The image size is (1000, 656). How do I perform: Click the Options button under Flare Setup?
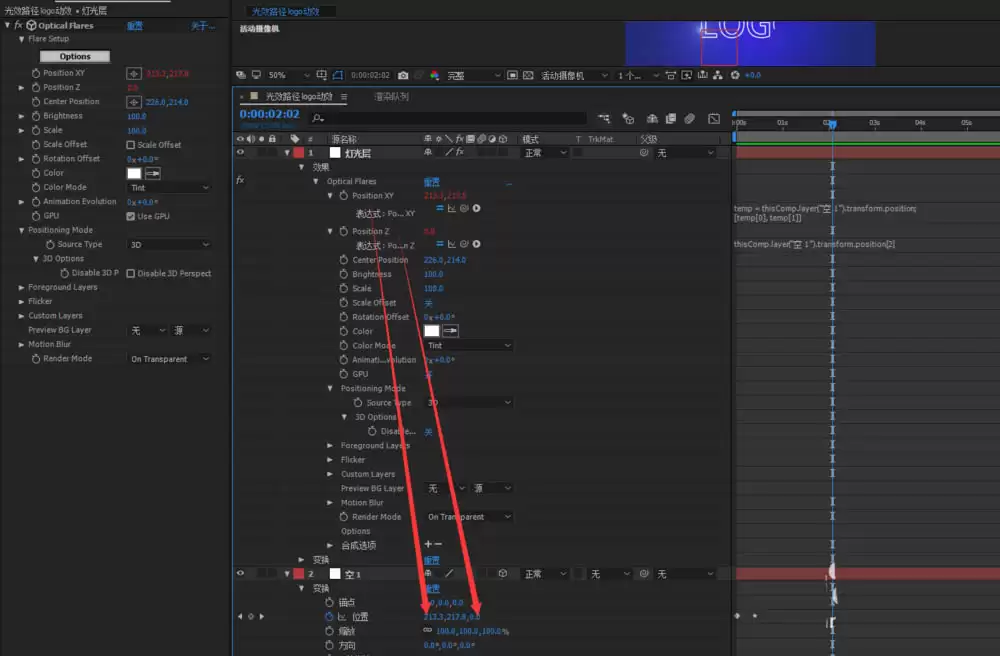75,57
